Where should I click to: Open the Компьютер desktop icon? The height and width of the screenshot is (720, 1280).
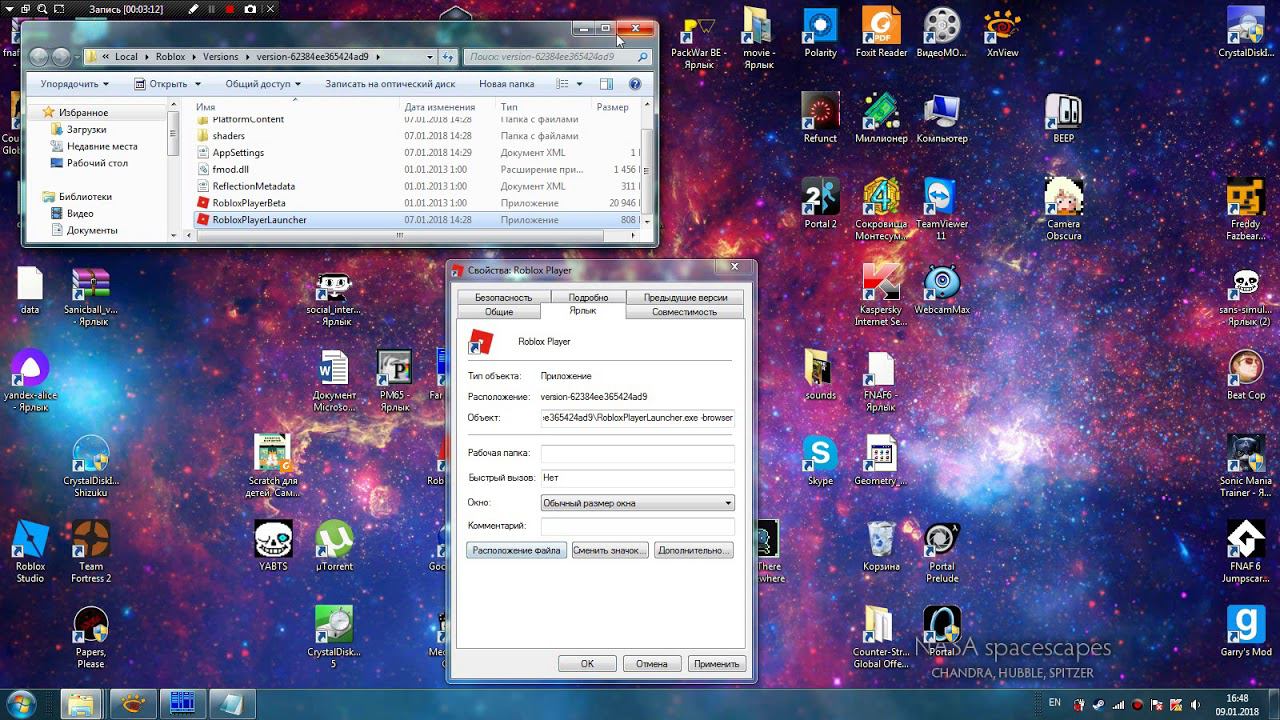pos(942,118)
